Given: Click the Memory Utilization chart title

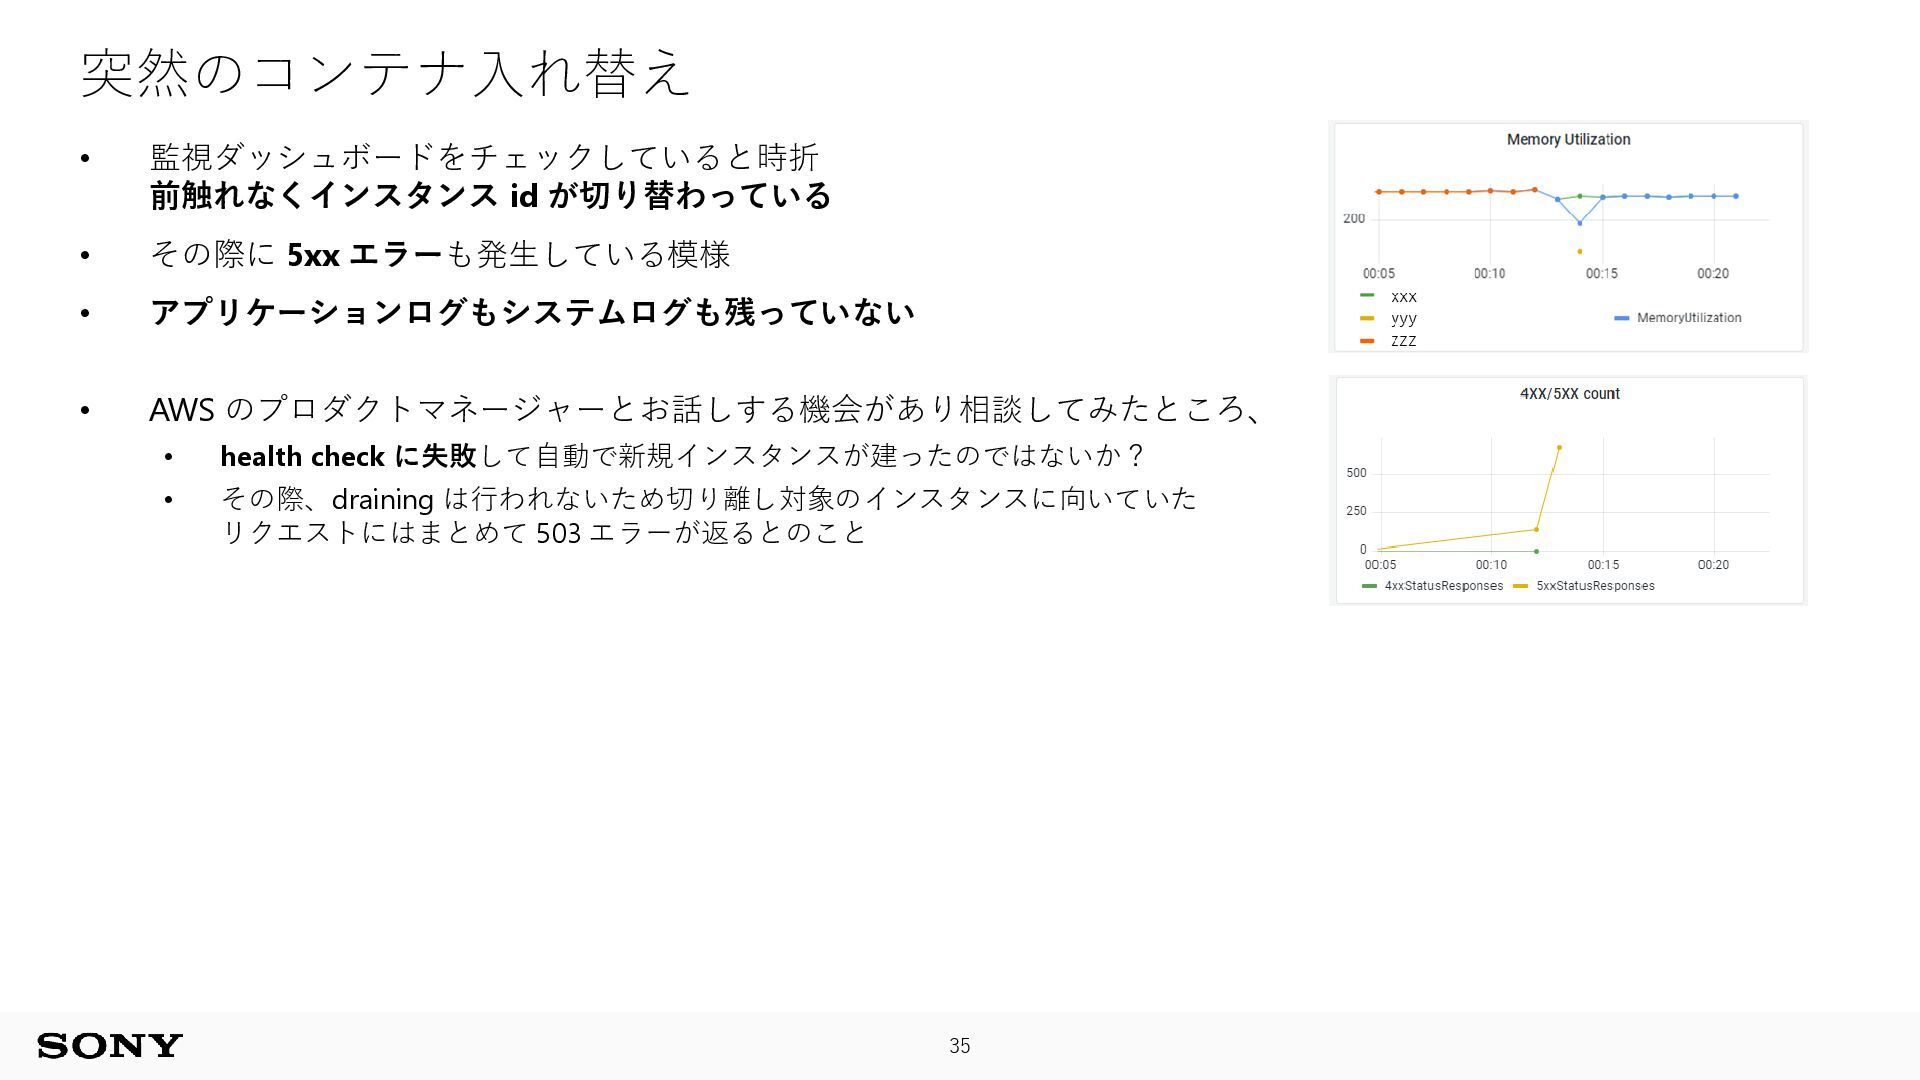Looking at the screenshot, I should [1568, 140].
